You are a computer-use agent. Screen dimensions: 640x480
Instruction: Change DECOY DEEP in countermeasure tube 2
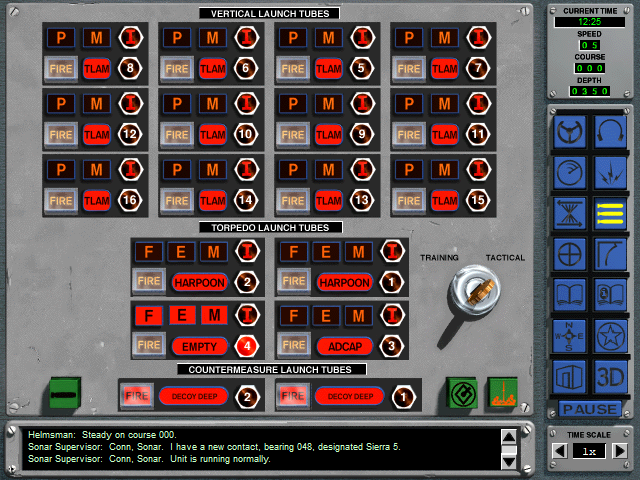click(193, 396)
